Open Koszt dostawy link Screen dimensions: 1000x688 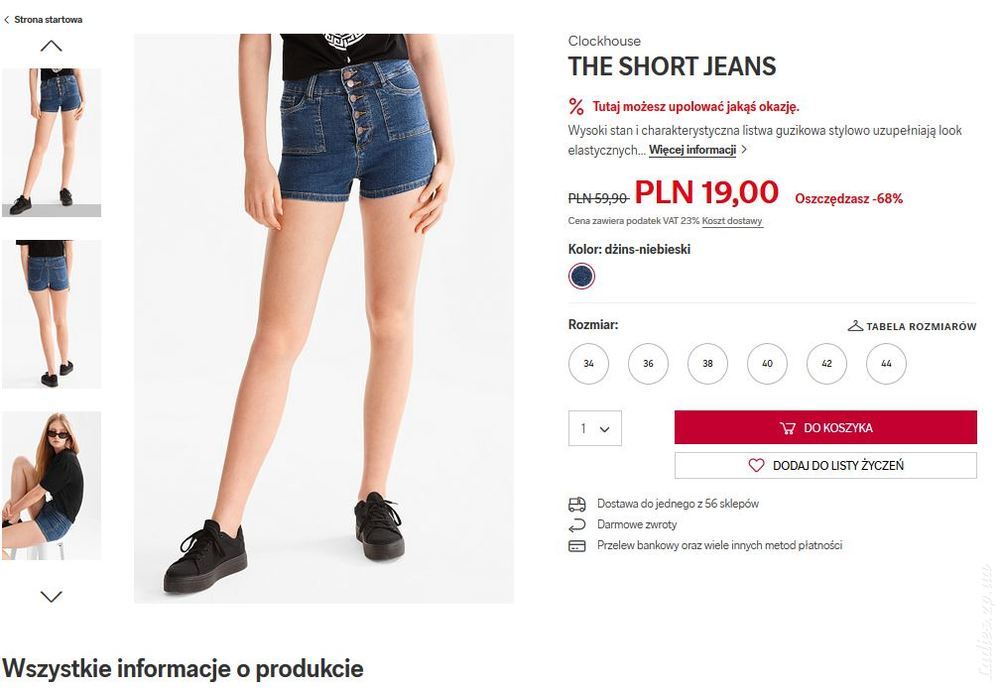pyautogui.click(x=732, y=221)
